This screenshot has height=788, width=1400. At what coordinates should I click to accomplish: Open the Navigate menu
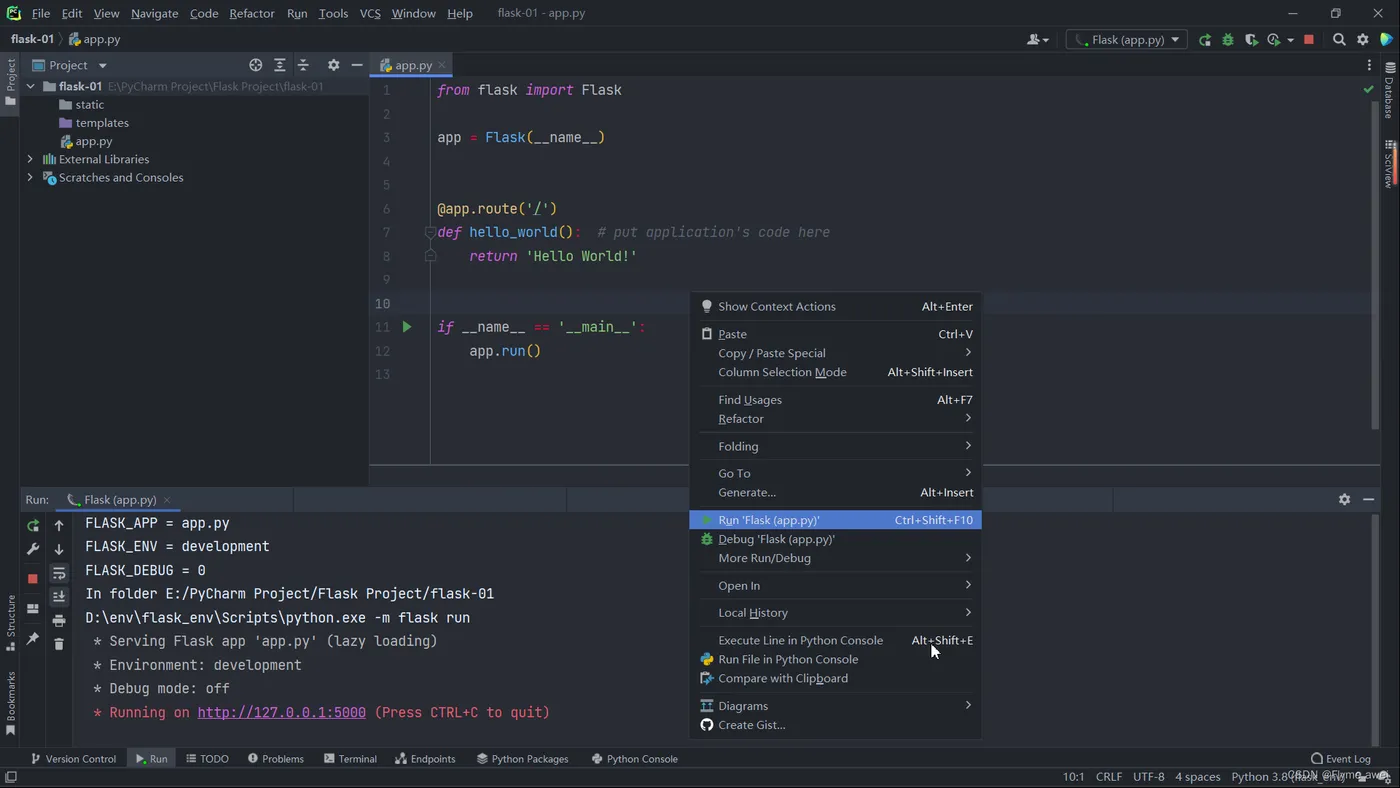coord(154,13)
